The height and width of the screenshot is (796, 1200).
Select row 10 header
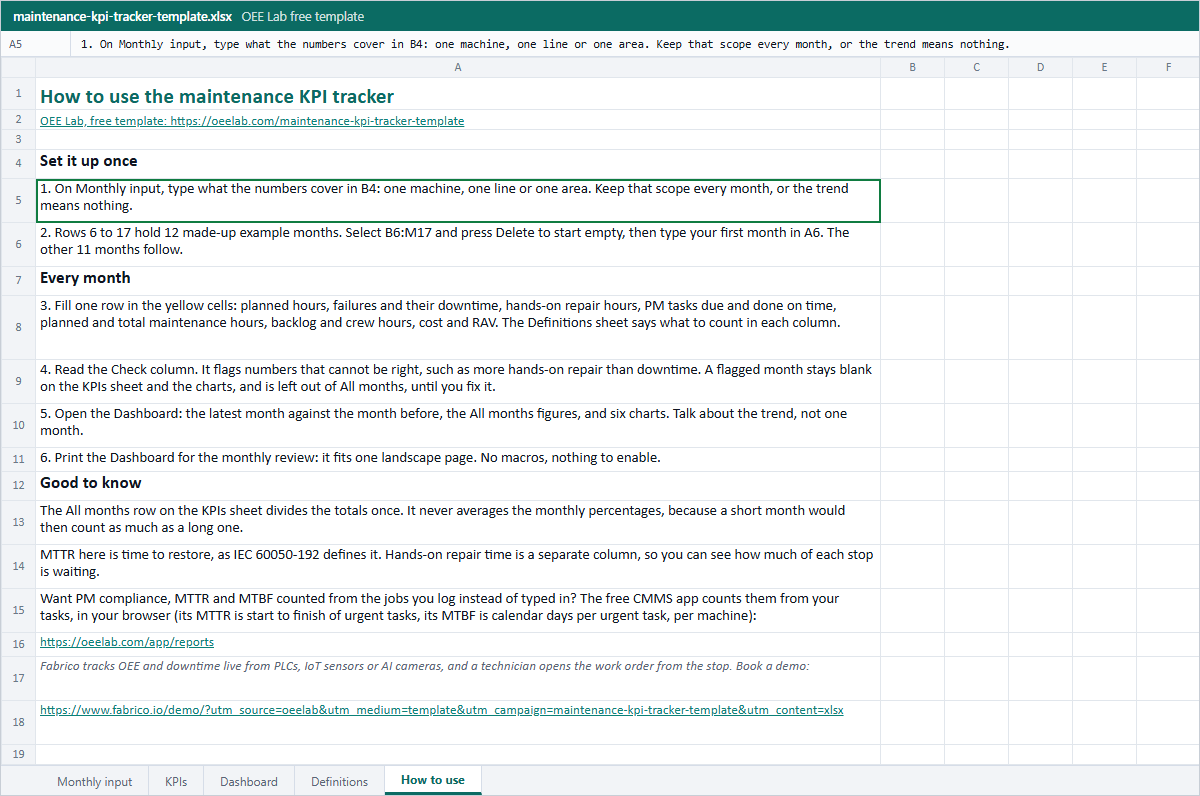[18, 425]
